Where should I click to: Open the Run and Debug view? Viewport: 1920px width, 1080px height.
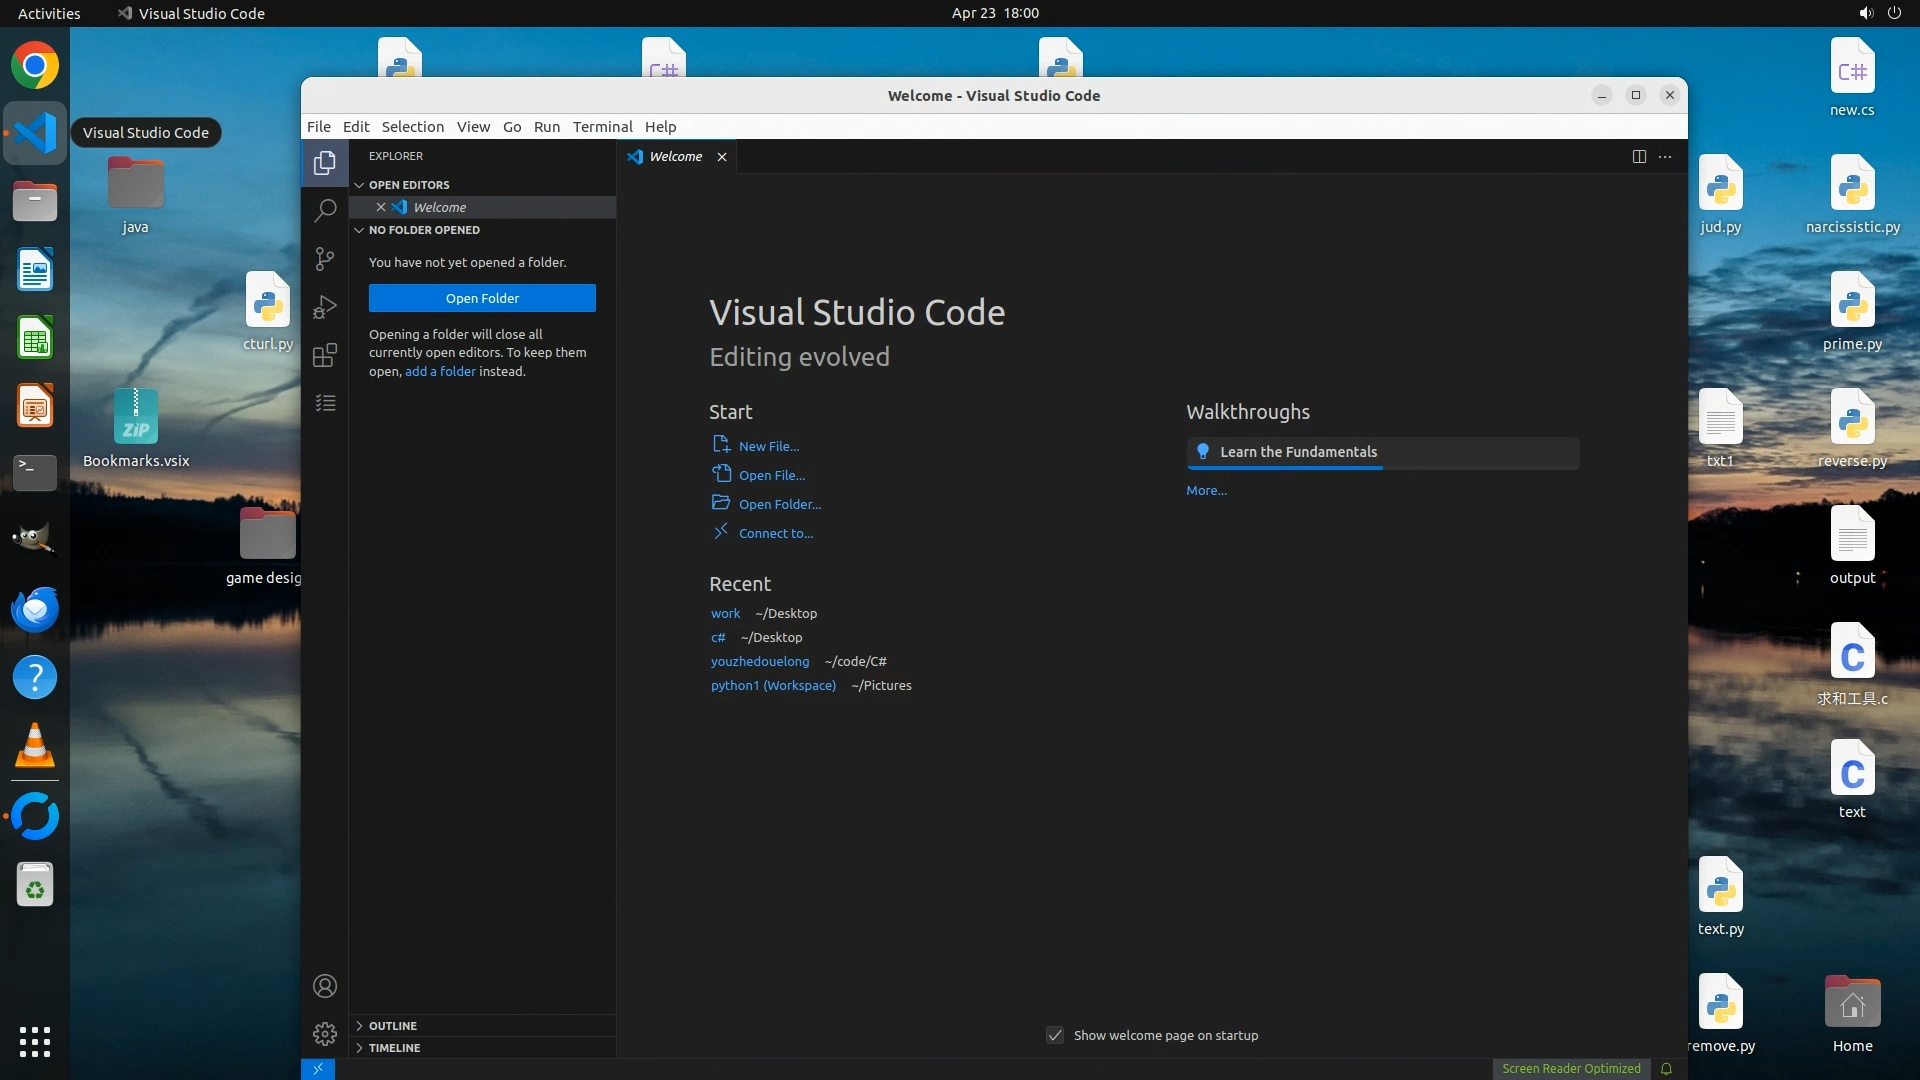(x=325, y=307)
